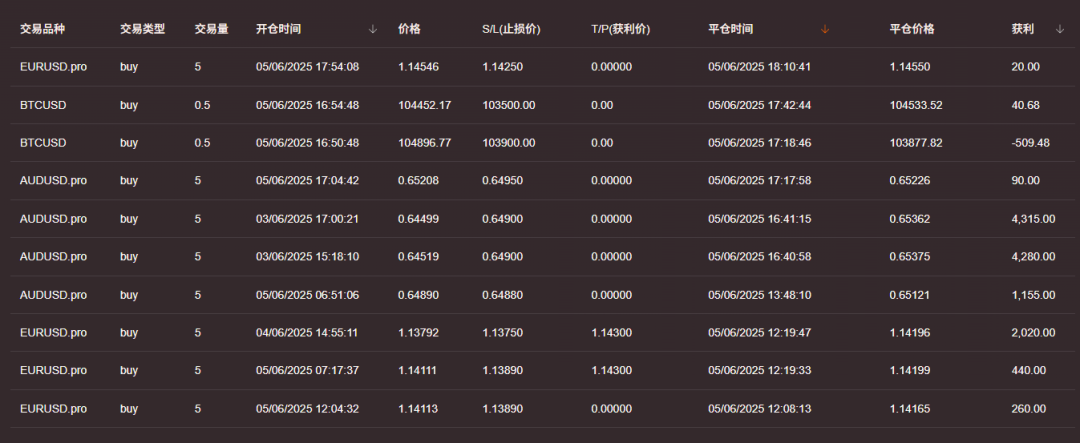Image resolution: width=1080 pixels, height=443 pixels.
Task: Click the 交易品种 column header
Action: point(43,29)
